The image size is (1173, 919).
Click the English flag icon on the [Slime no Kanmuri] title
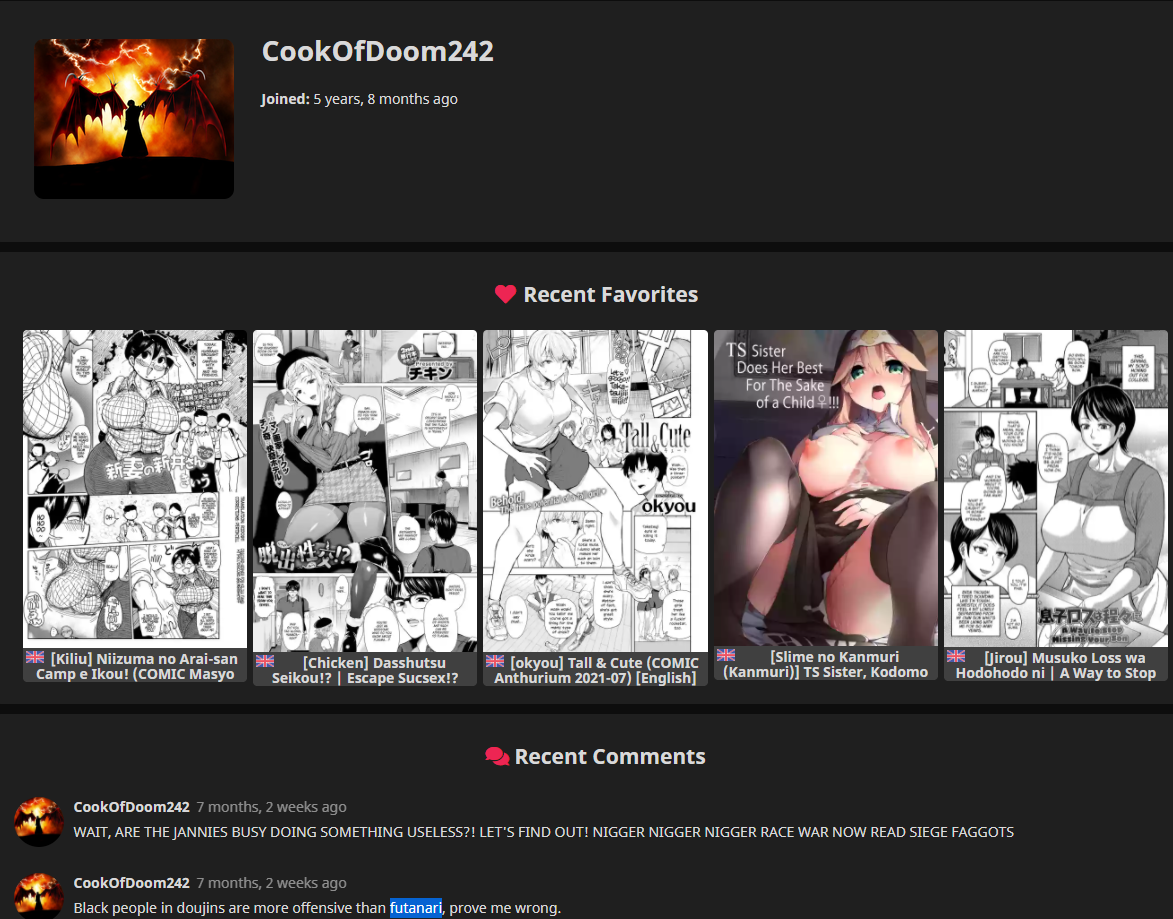(x=726, y=655)
